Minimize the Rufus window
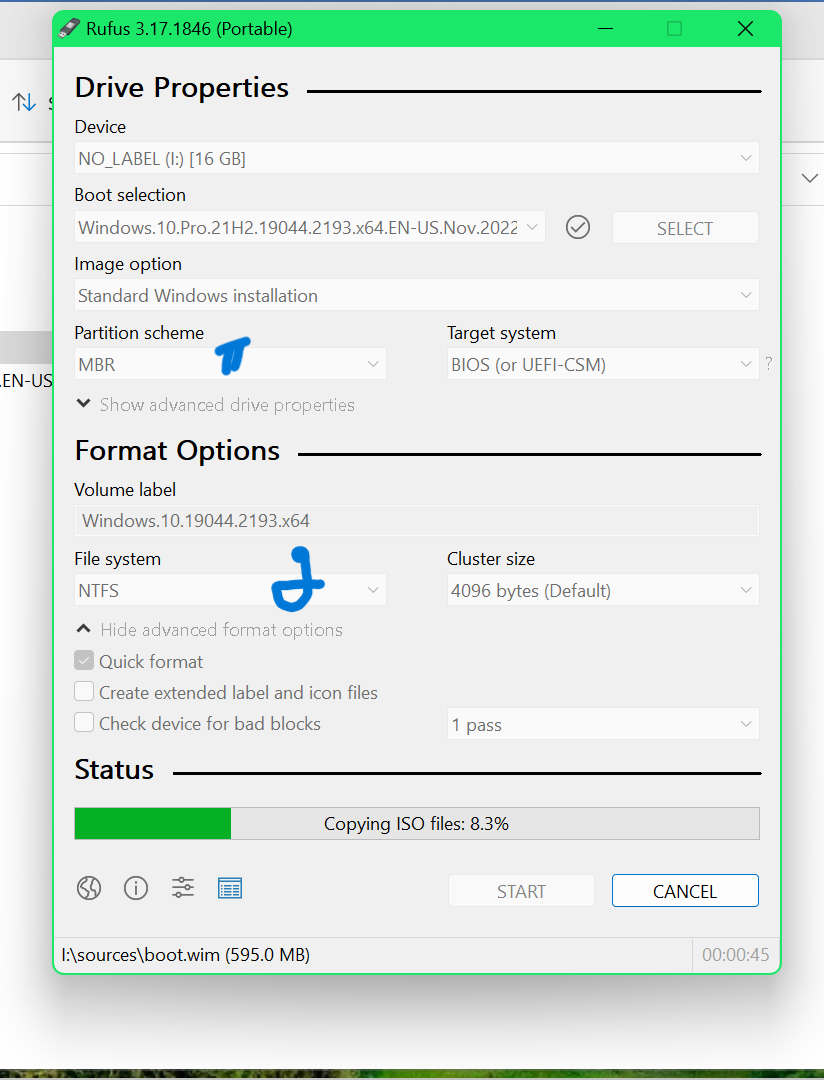Screen dimensions: 824x1080 tap(606, 29)
